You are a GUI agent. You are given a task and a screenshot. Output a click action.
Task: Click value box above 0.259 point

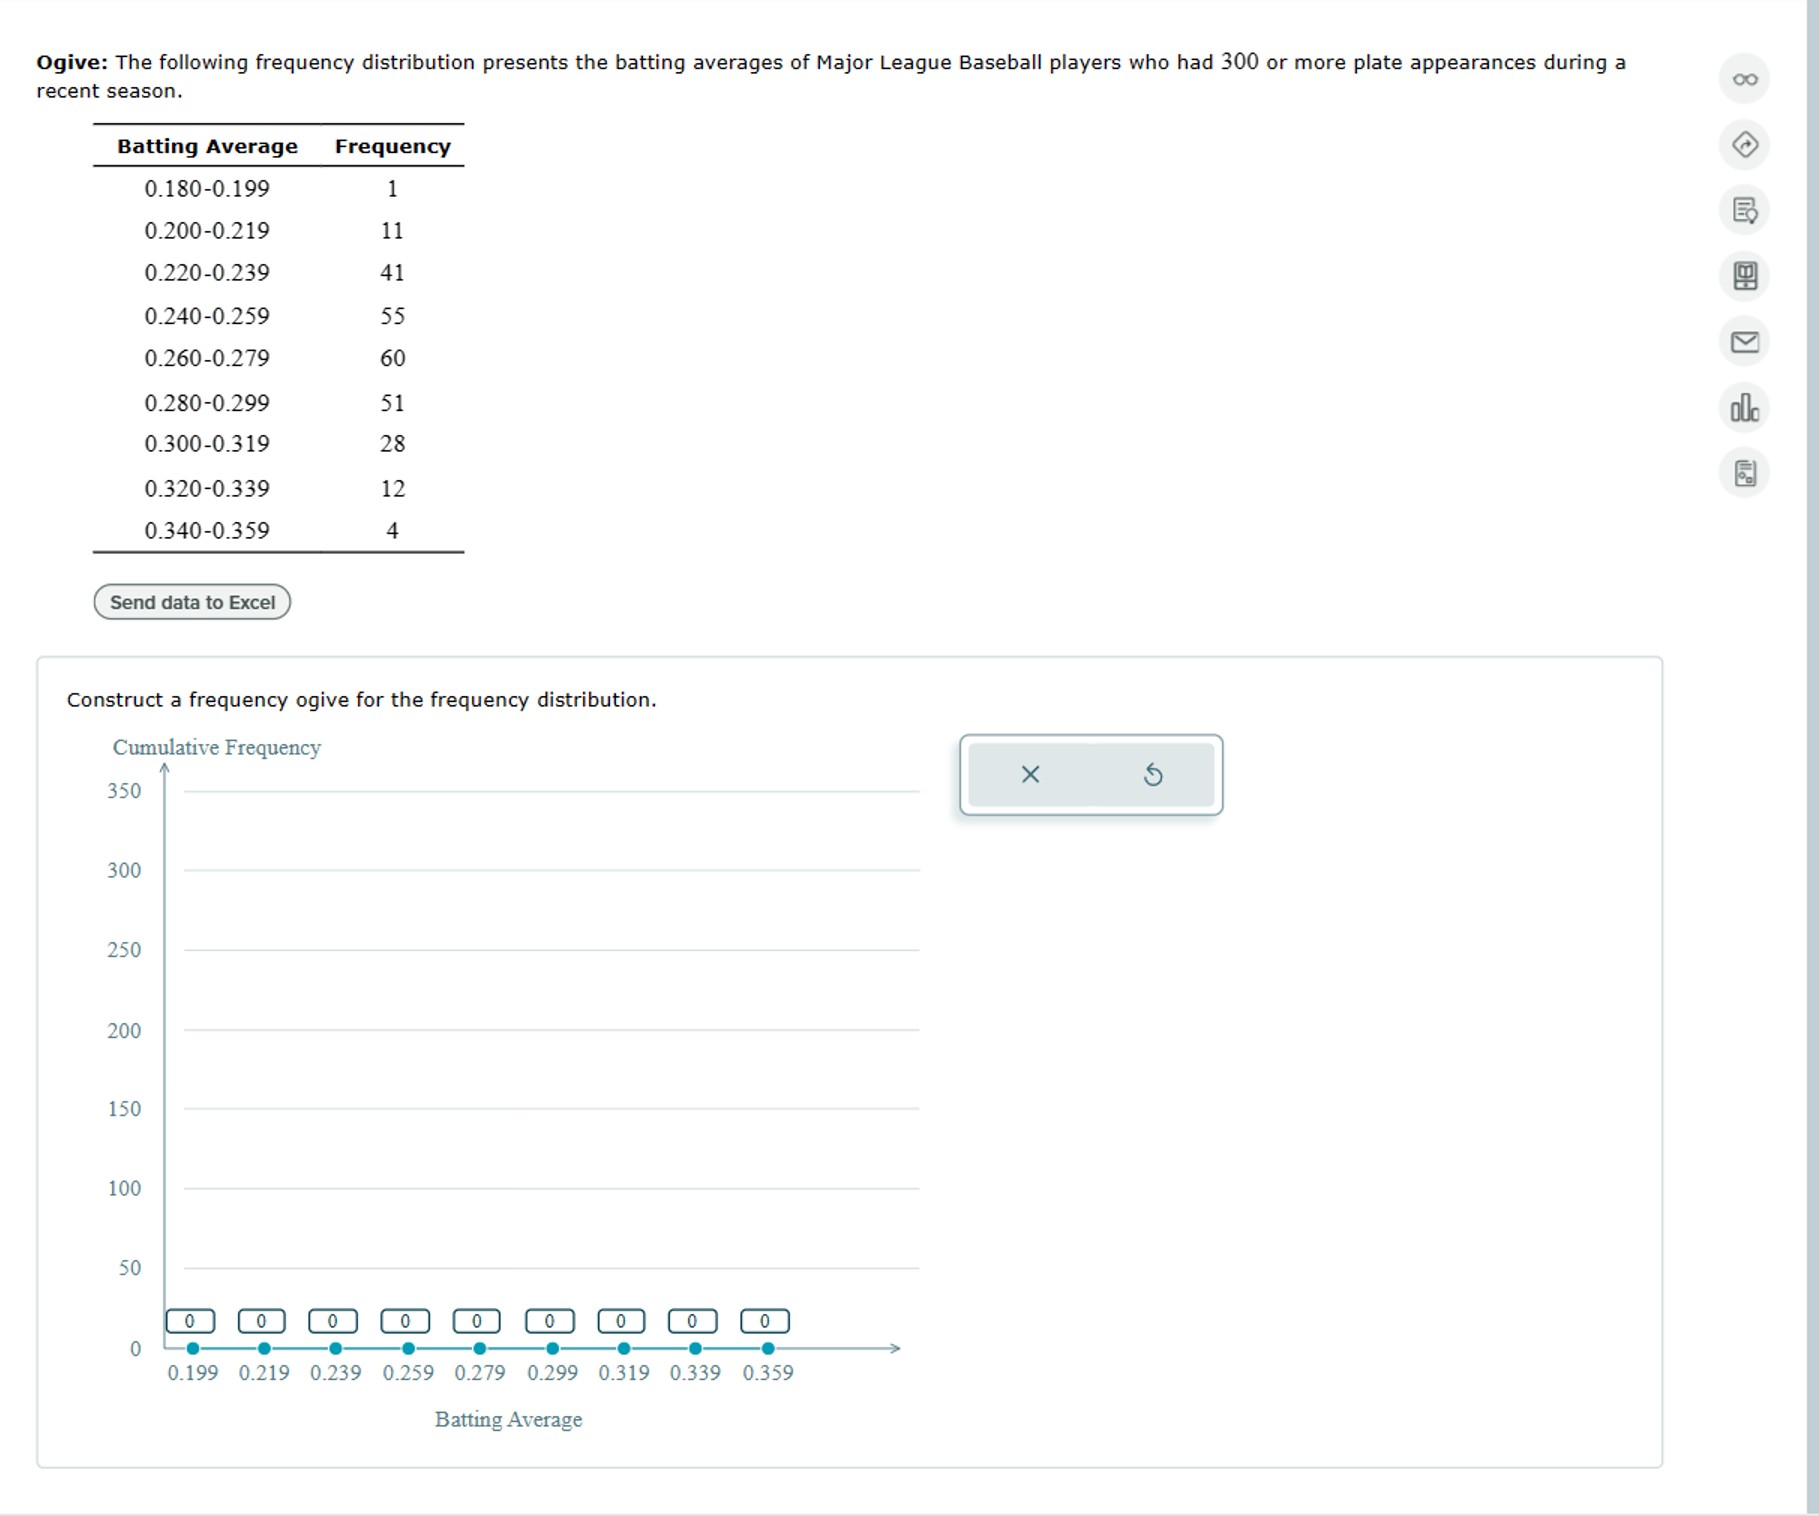pos(405,1321)
